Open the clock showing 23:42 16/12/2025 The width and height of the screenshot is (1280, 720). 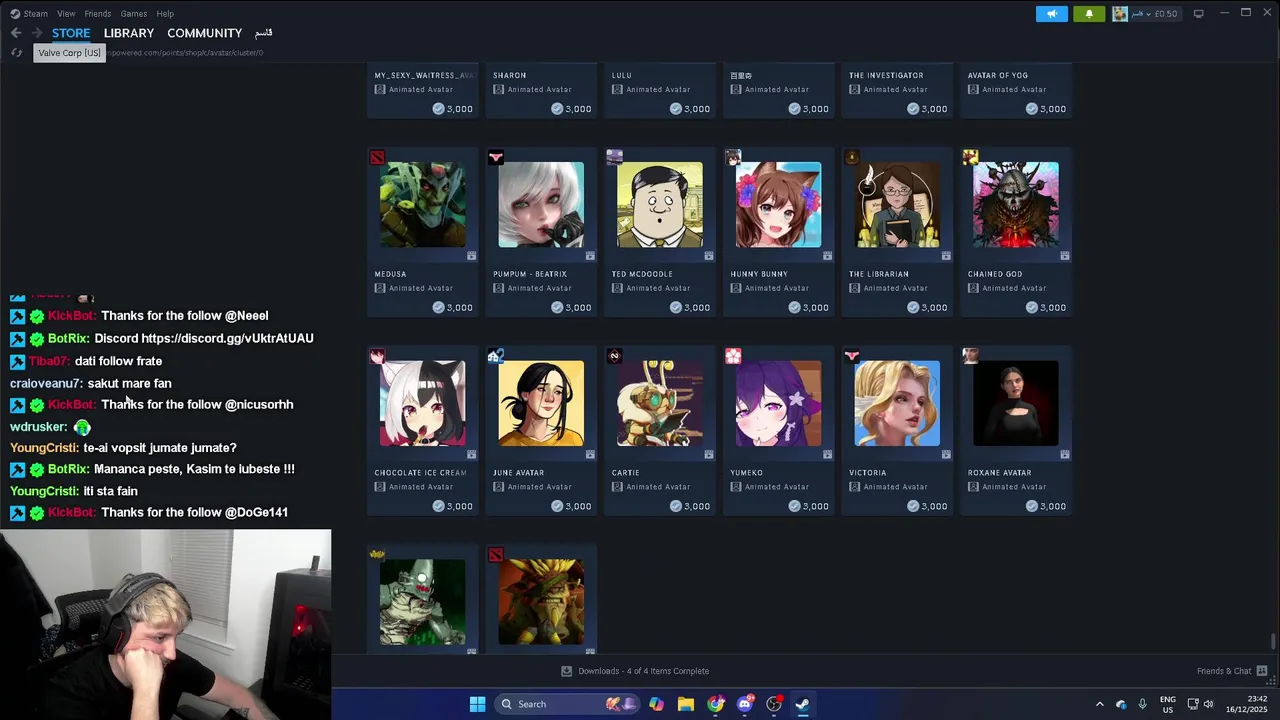pos(1246,704)
